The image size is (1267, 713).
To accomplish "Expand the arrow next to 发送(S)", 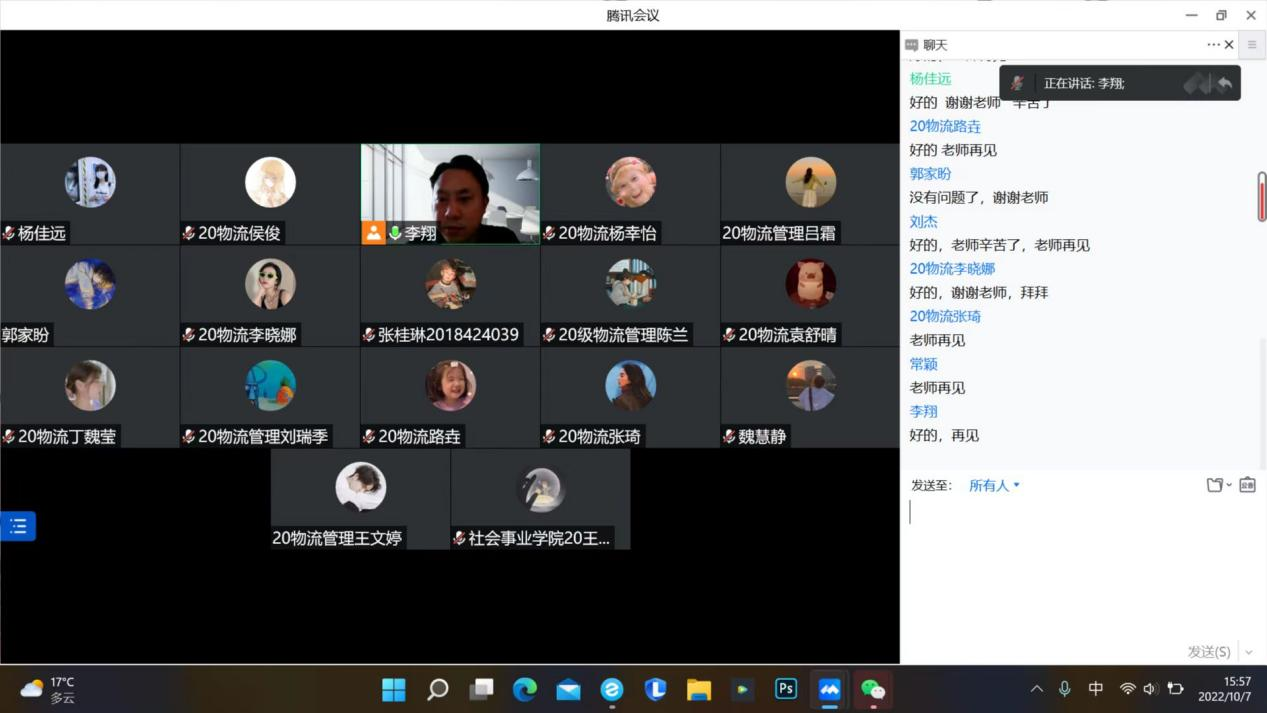I will pyautogui.click(x=1248, y=652).
